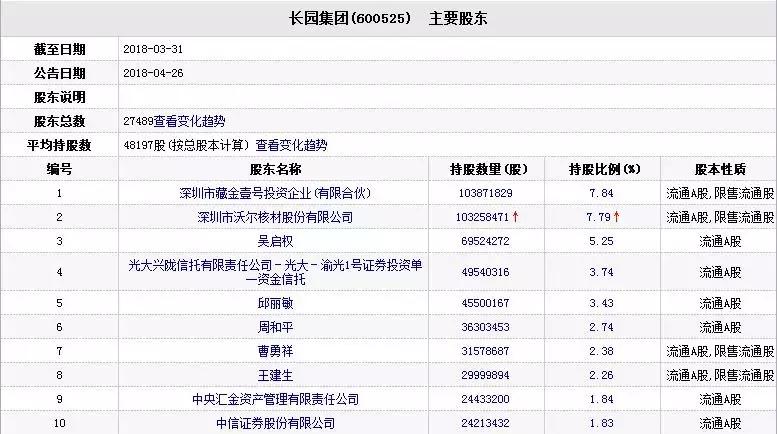Screen dimensions: 777x434
Task: Select holding ratio 1.84
Action: click(602, 399)
